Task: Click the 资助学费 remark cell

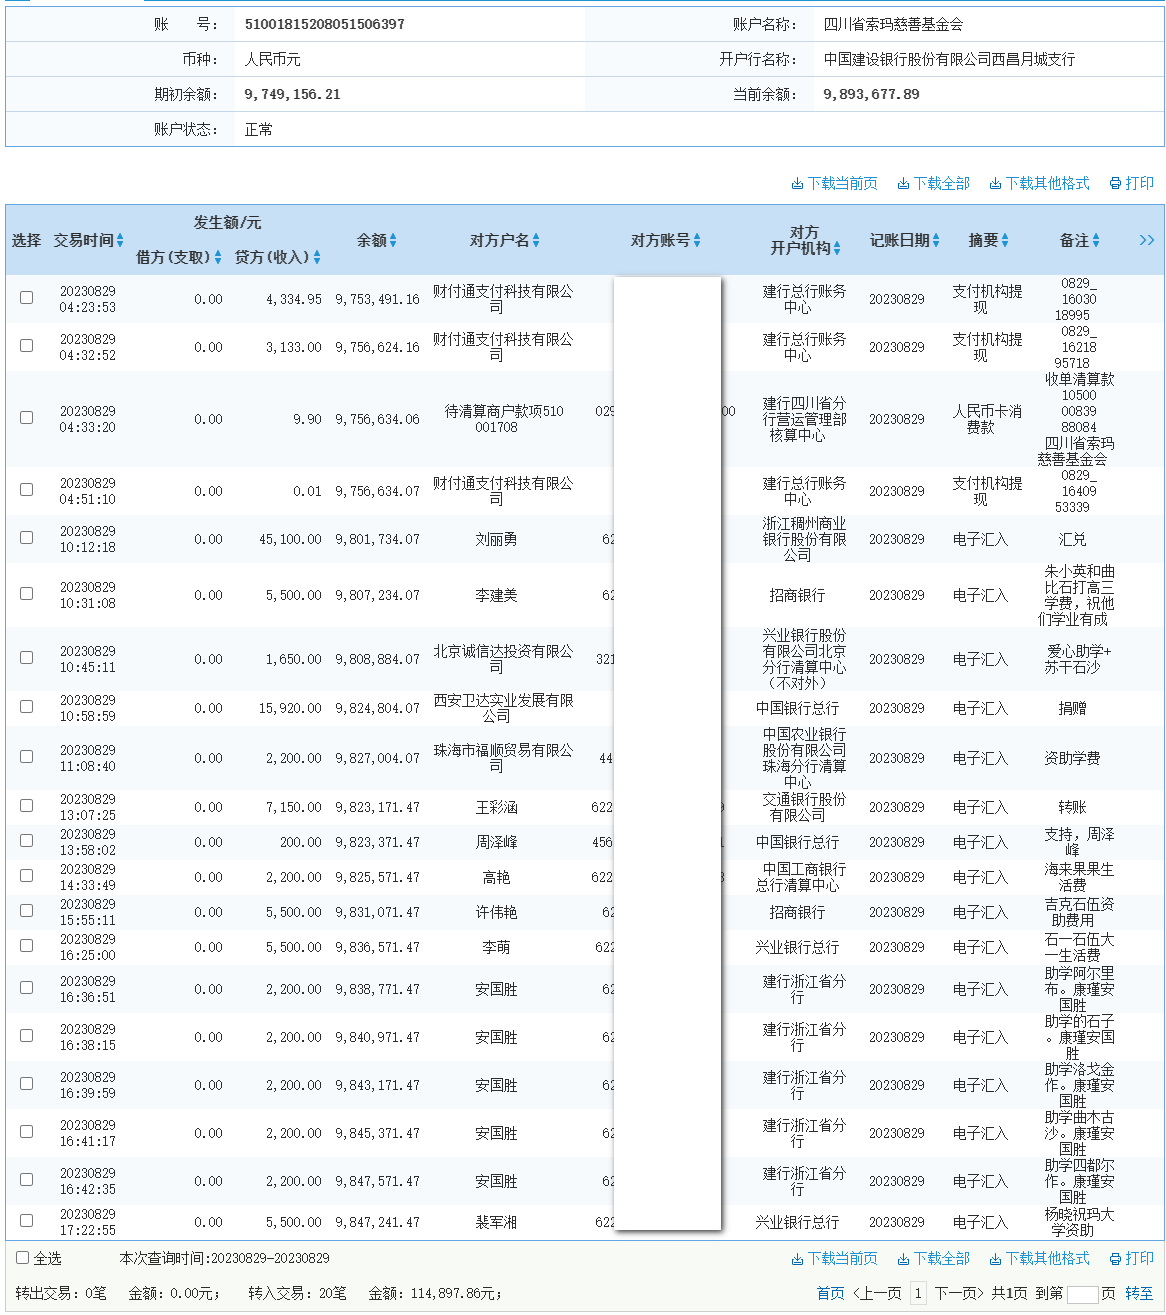Action: coord(1072,758)
